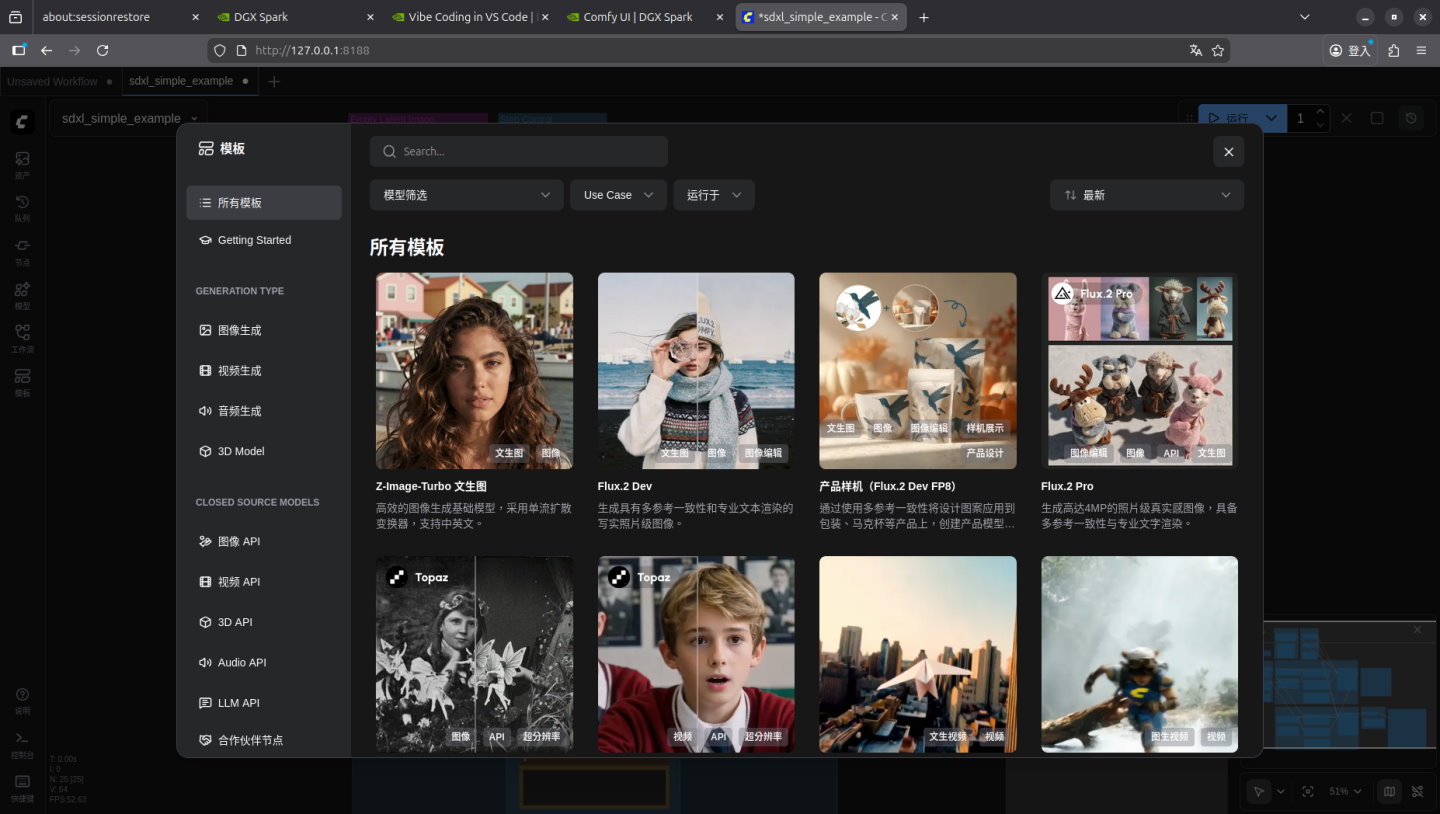Click the ComfyUI logo icon in sidebar
This screenshot has height=814, width=1440.
click(x=22, y=122)
